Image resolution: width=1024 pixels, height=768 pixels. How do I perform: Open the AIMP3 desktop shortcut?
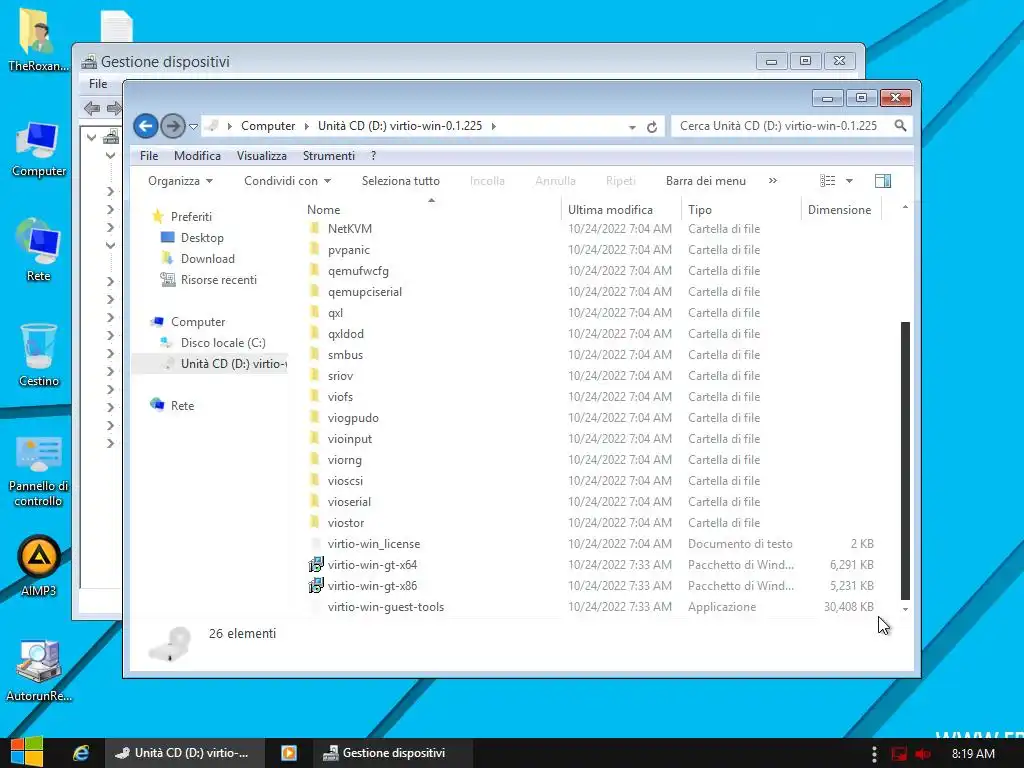pyautogui.click(x=39, y=566)
